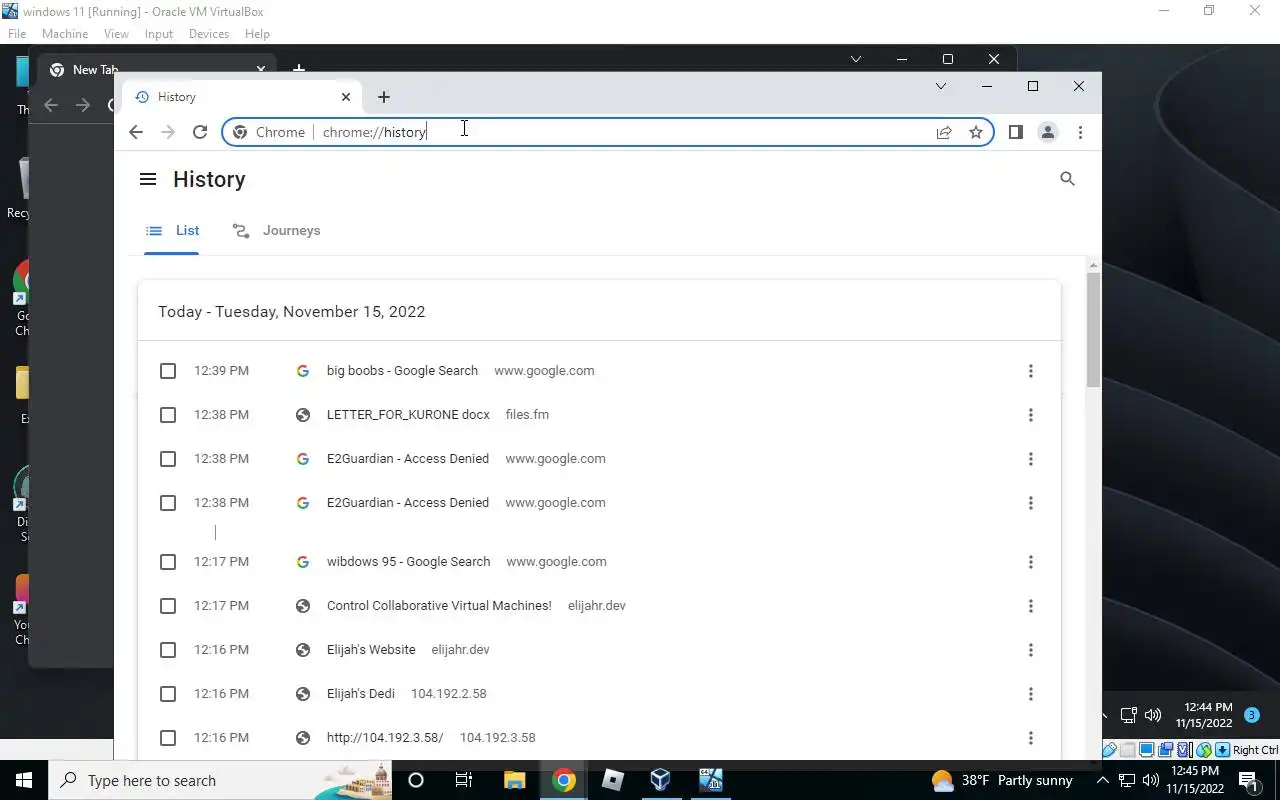Open the VirtualBox Devices menu
1280x800 pixels.
pos(209,34)
